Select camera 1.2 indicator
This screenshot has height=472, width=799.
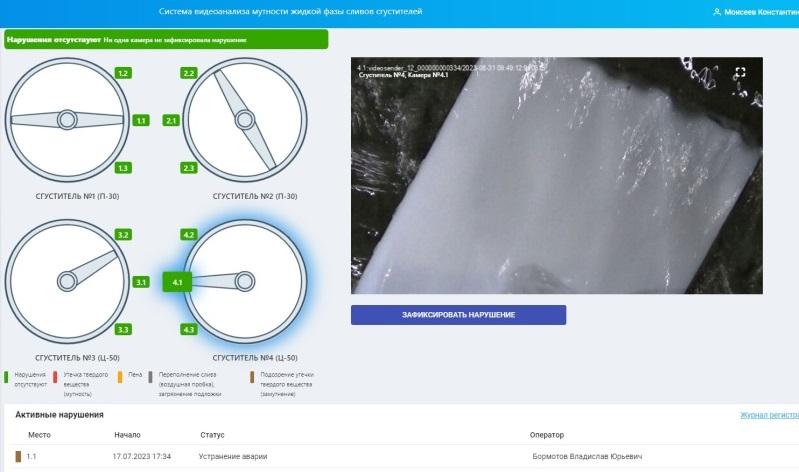[x=123, y=74]
